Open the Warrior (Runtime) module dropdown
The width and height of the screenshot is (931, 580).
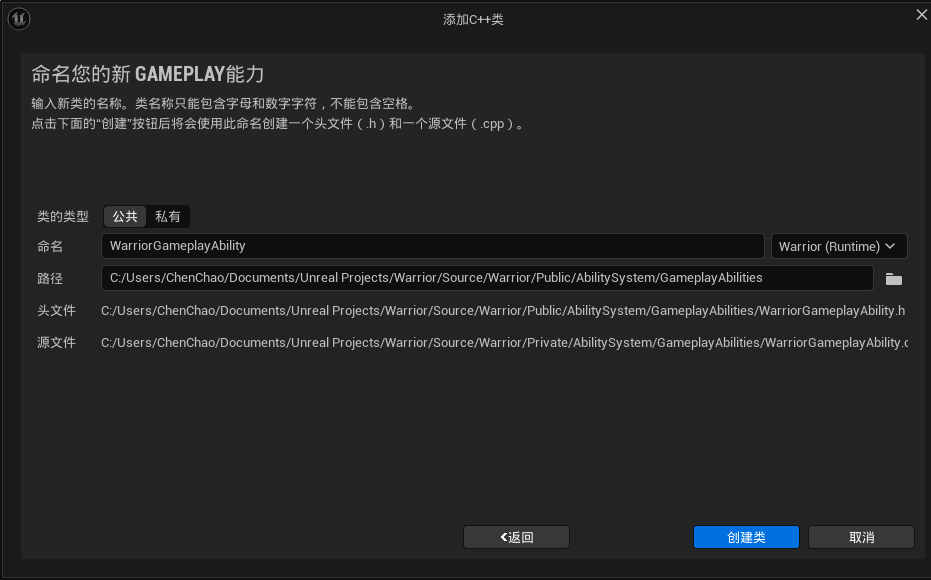[838, 246]
